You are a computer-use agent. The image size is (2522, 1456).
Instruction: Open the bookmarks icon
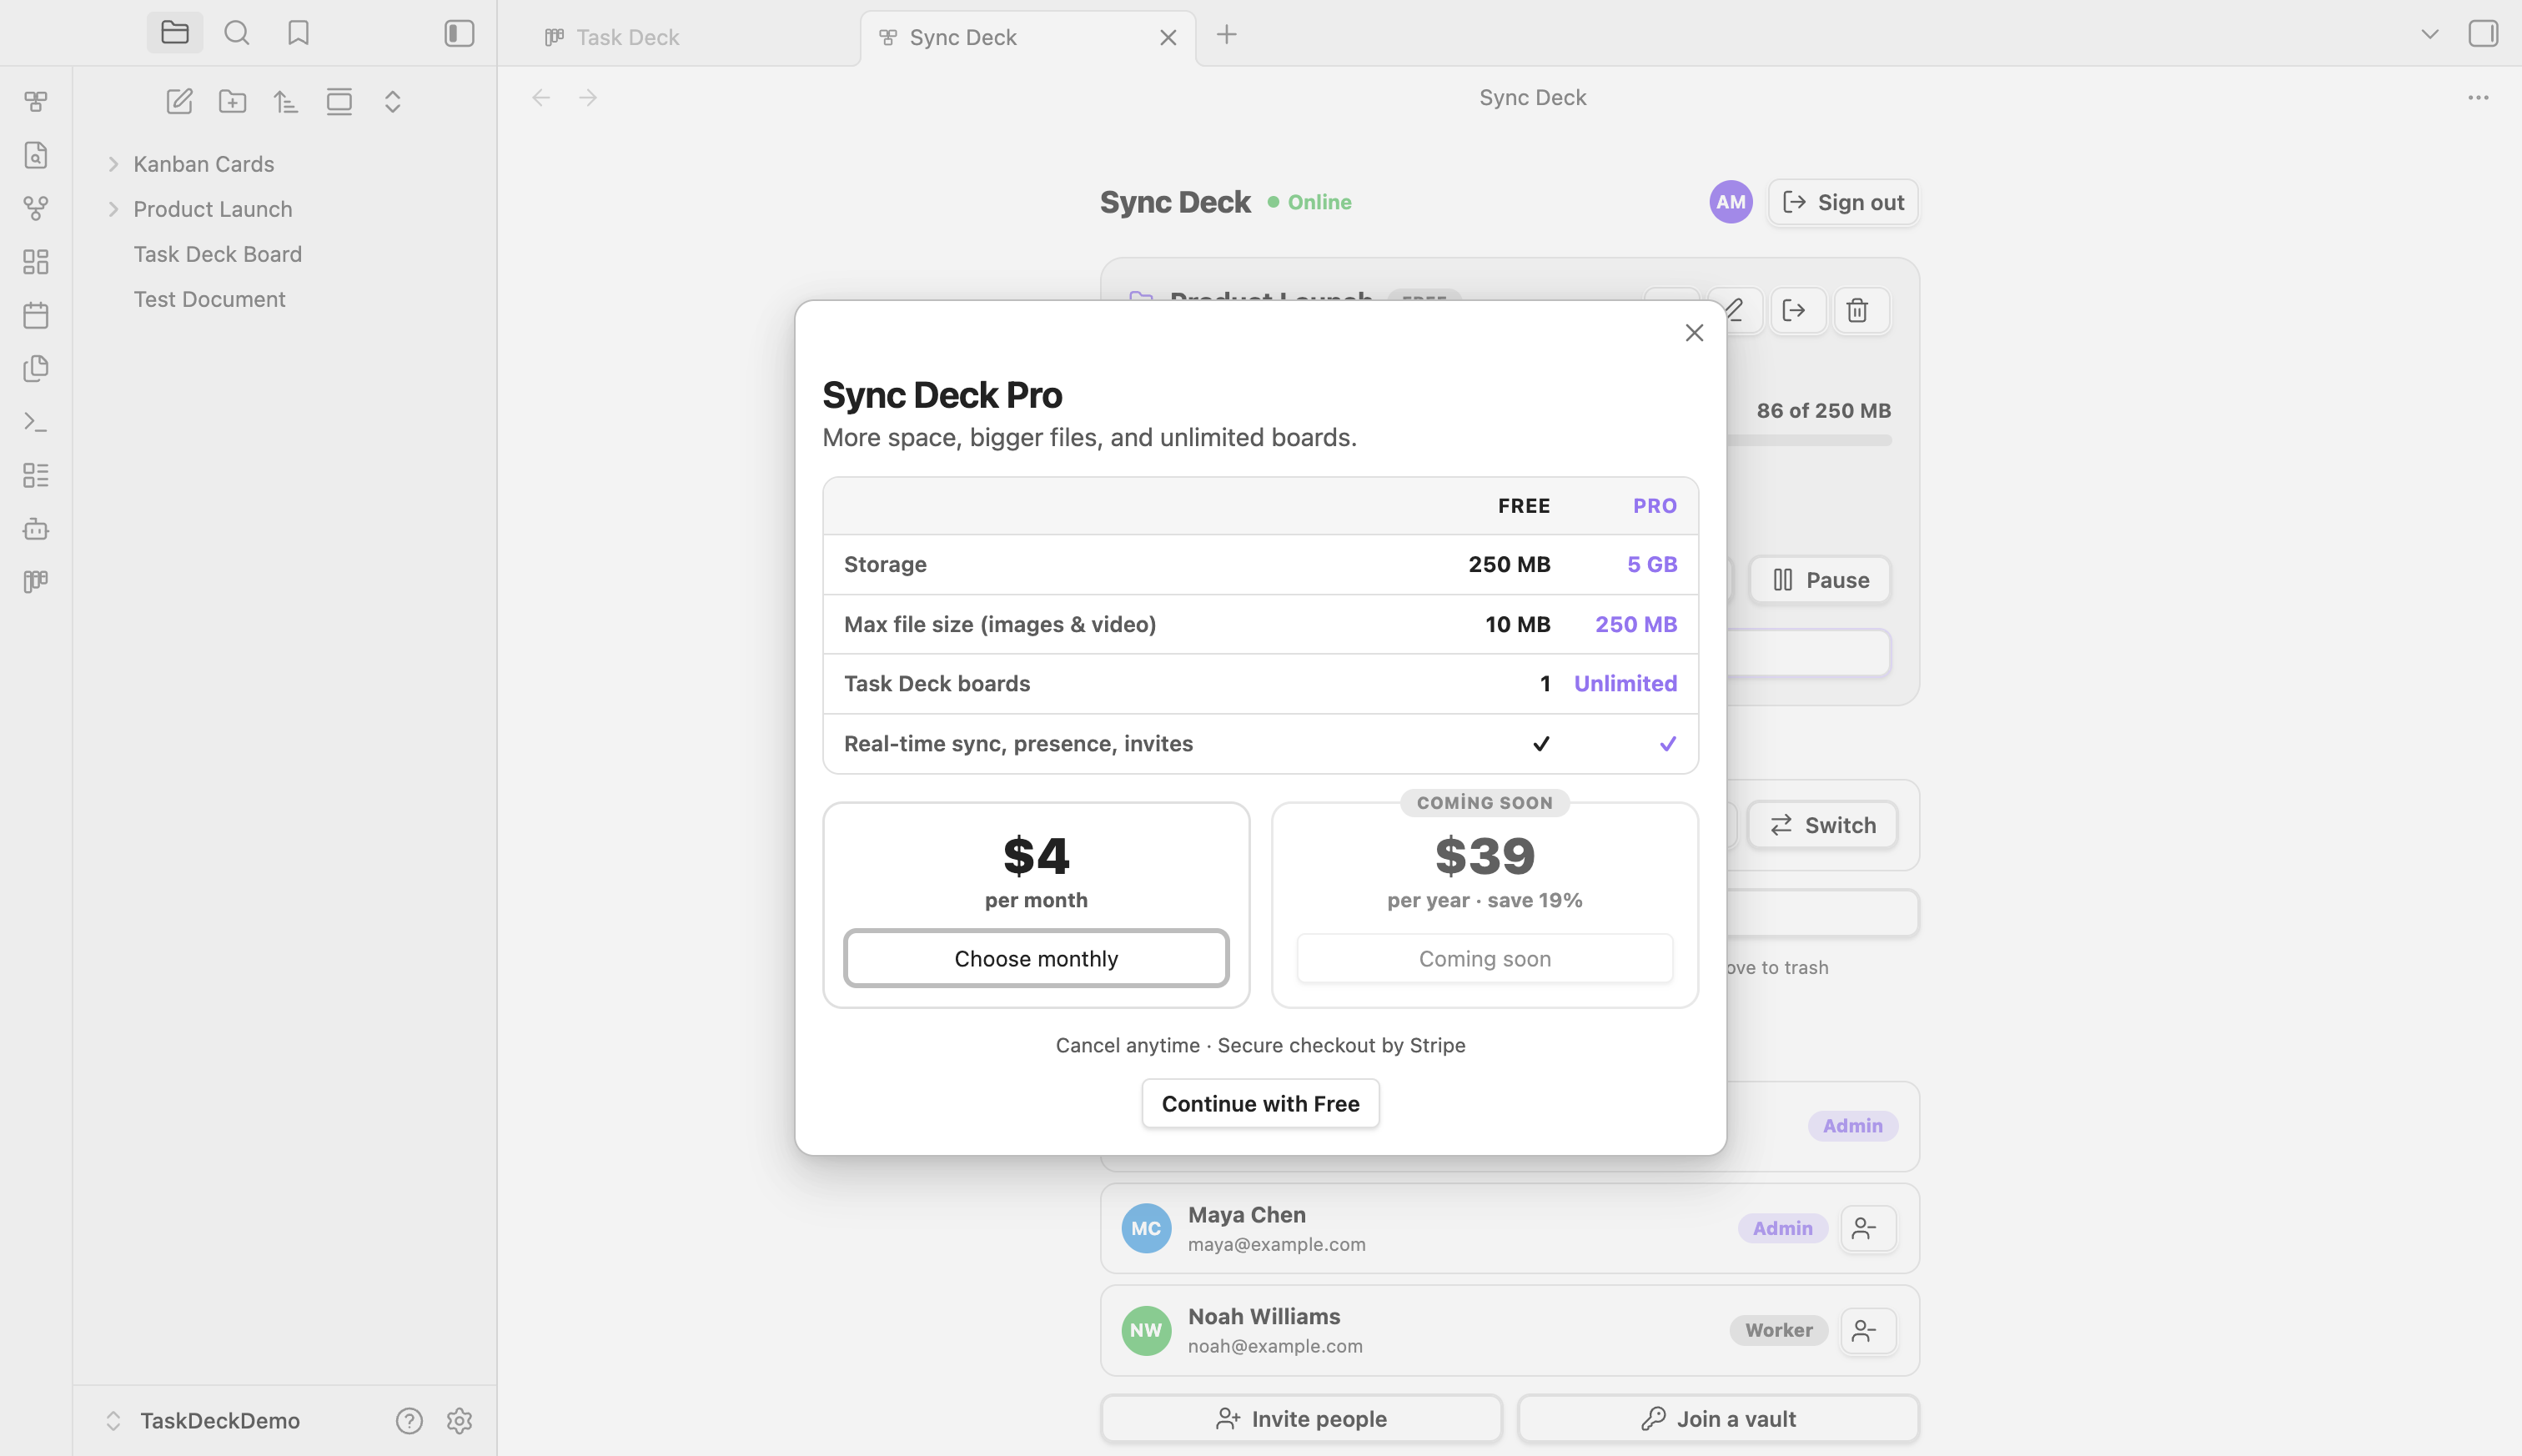pos(298,33)
